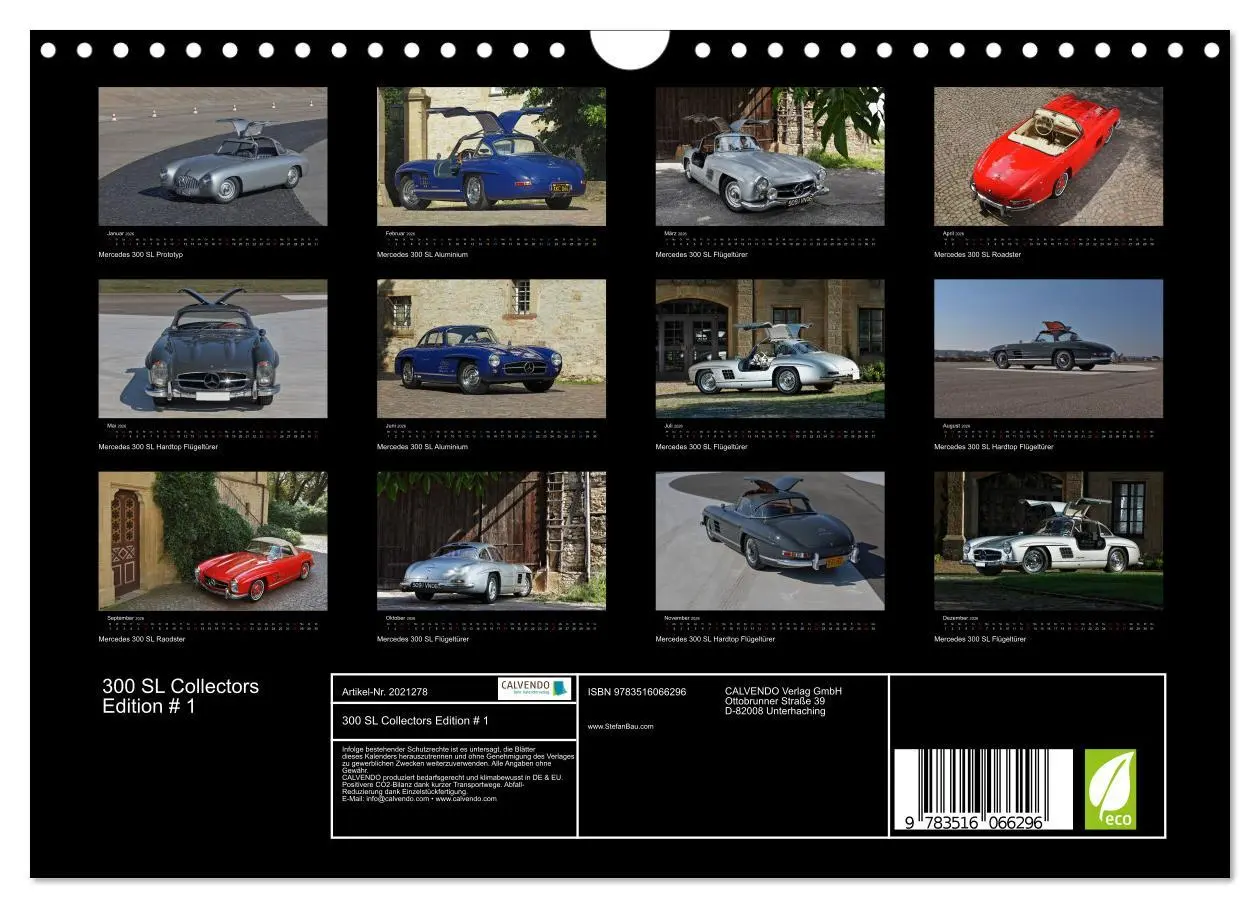The image size is (1260, 908).
Task: Open the red 300 SL Roadster April photo
Action: pyautogui.click(x=1048, y=156)
